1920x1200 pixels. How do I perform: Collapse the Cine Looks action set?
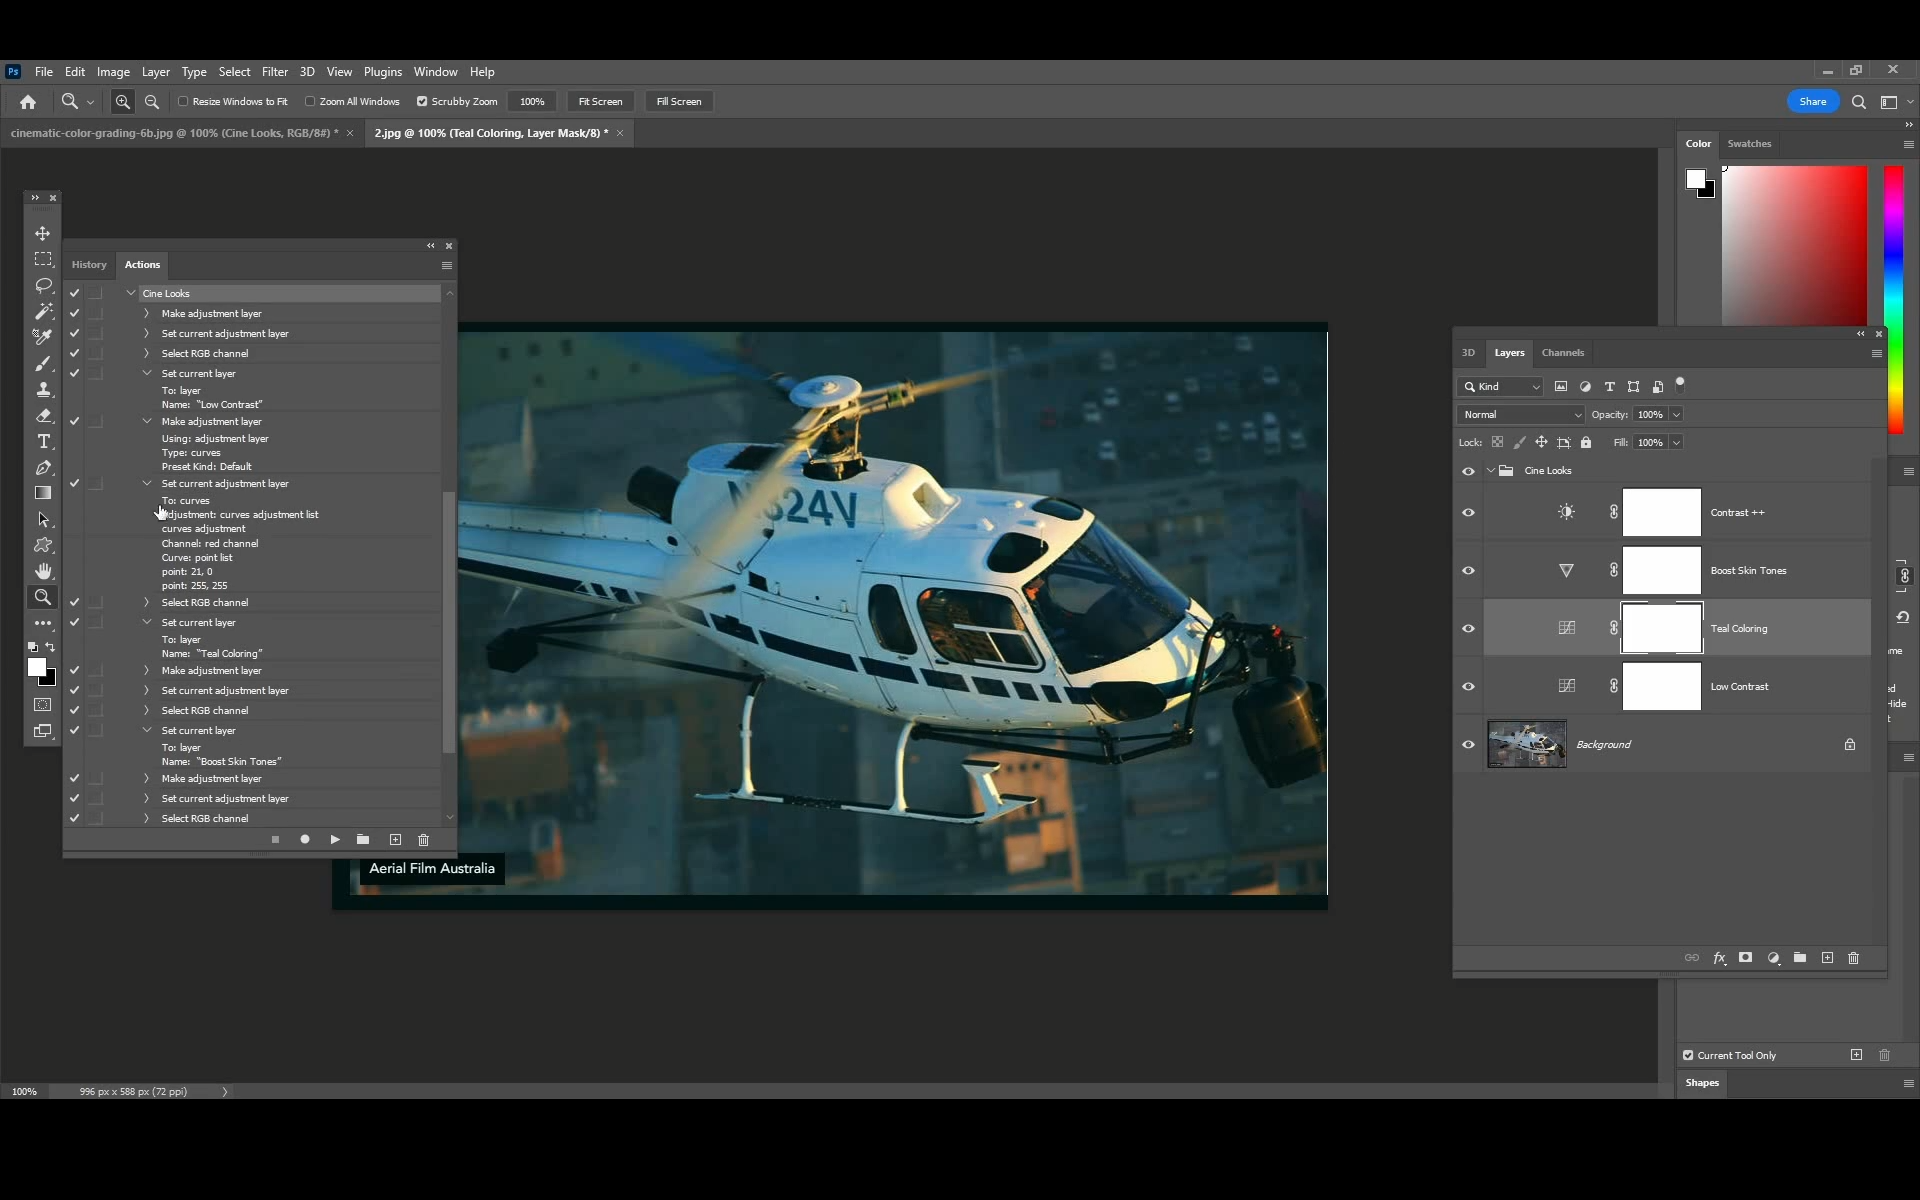(131, 293)
